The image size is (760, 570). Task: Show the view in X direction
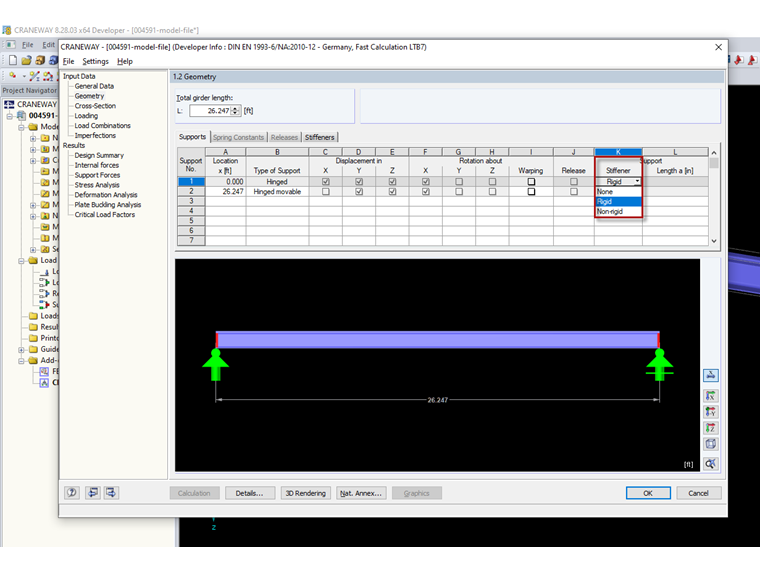tap(711, 396)
